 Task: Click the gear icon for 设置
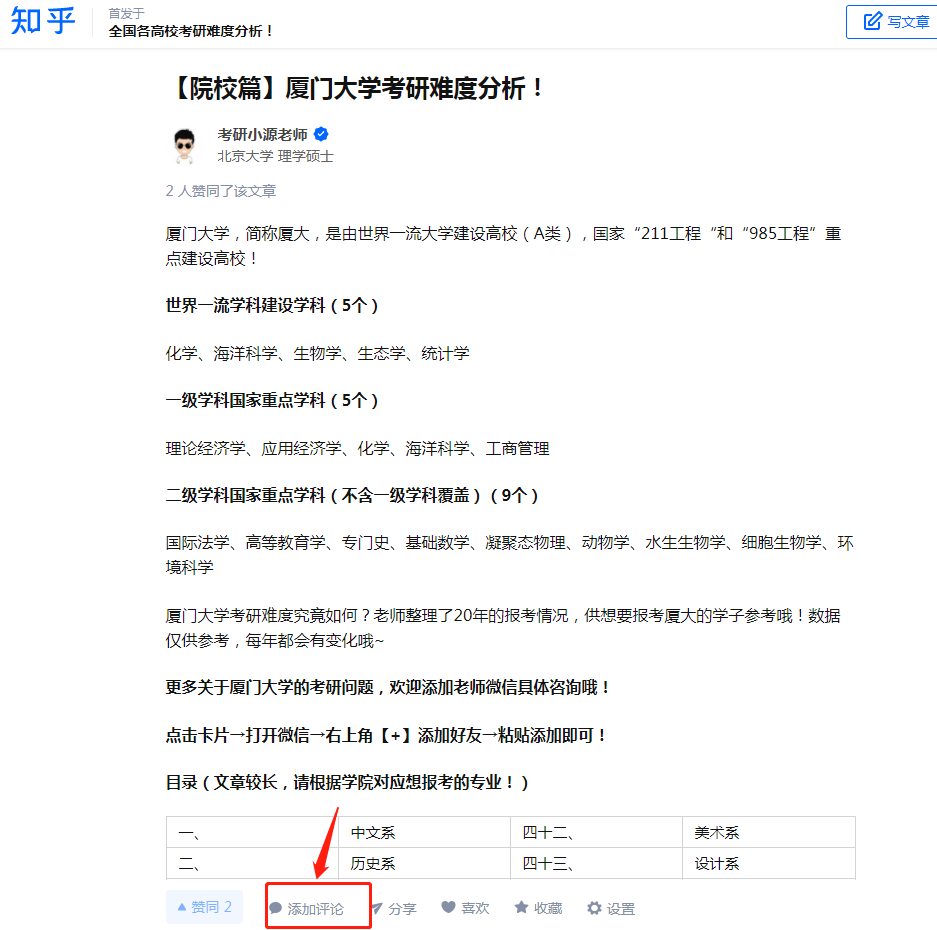click(x=594, y=908)
